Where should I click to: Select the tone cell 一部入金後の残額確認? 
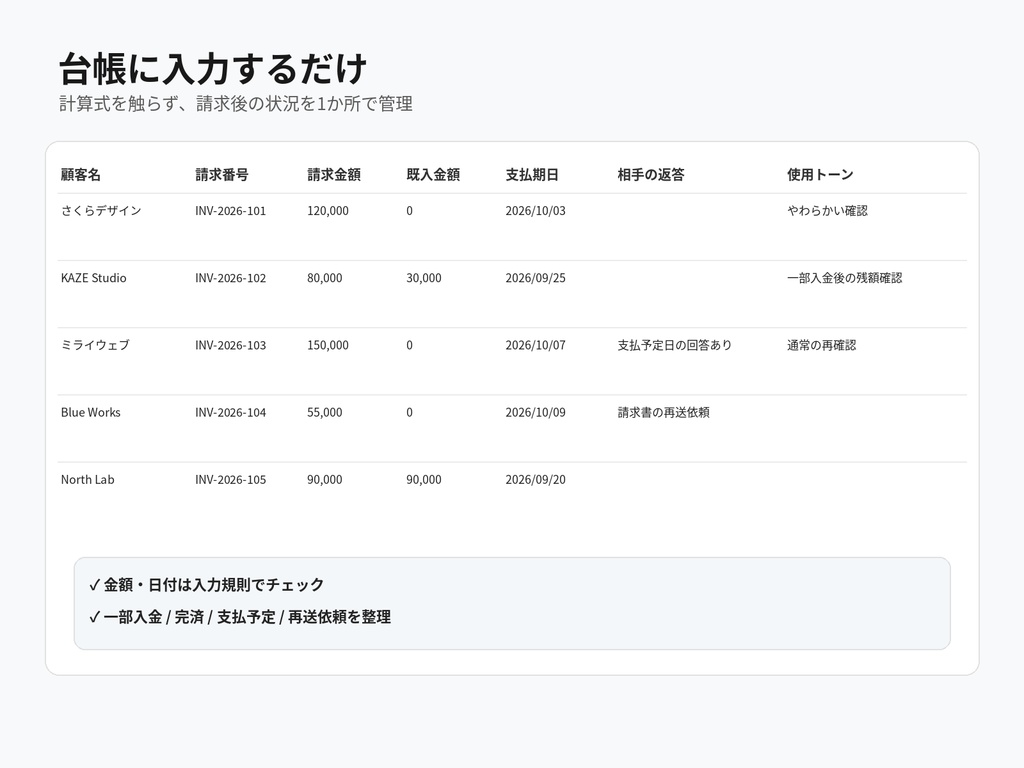[x=844, y=278]
